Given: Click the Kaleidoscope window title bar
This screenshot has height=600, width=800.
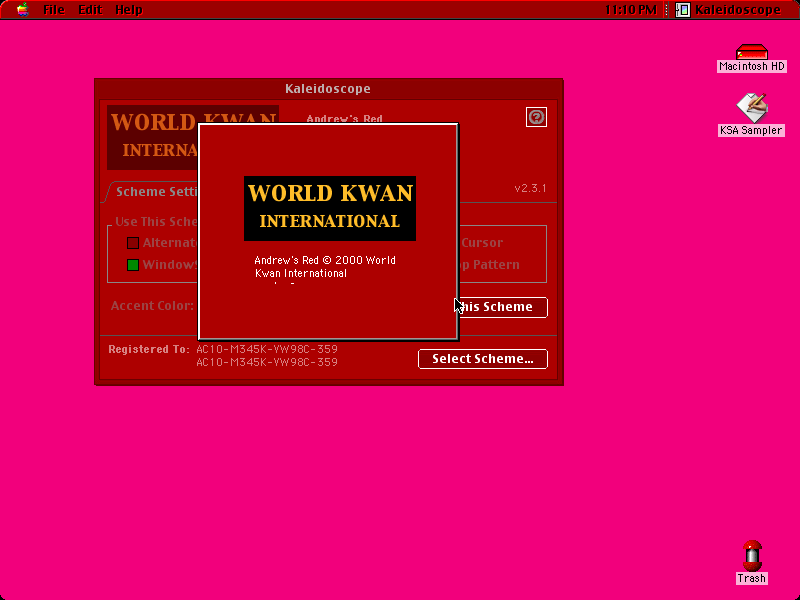Looking at the screenshot, I should click(x=329, y=88).
